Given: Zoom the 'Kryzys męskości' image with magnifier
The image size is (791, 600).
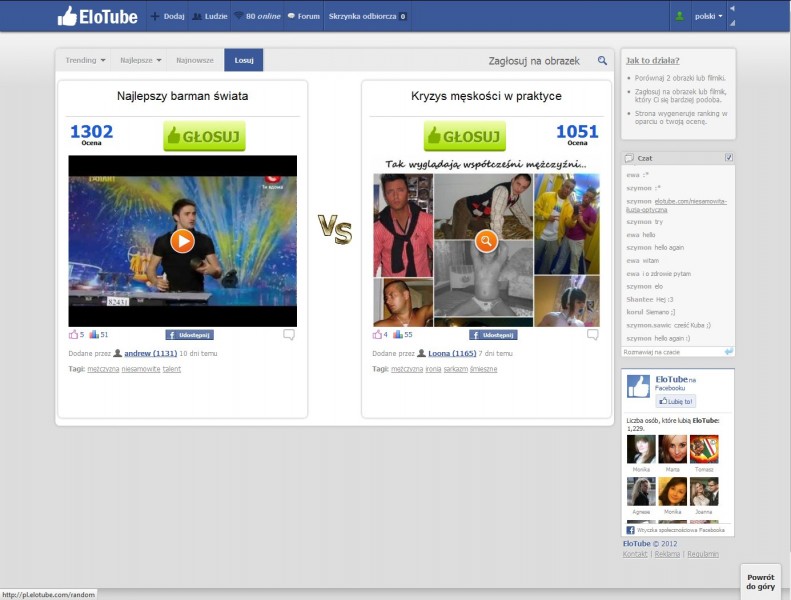Looking at the screenshot, I should pos(486,241).
